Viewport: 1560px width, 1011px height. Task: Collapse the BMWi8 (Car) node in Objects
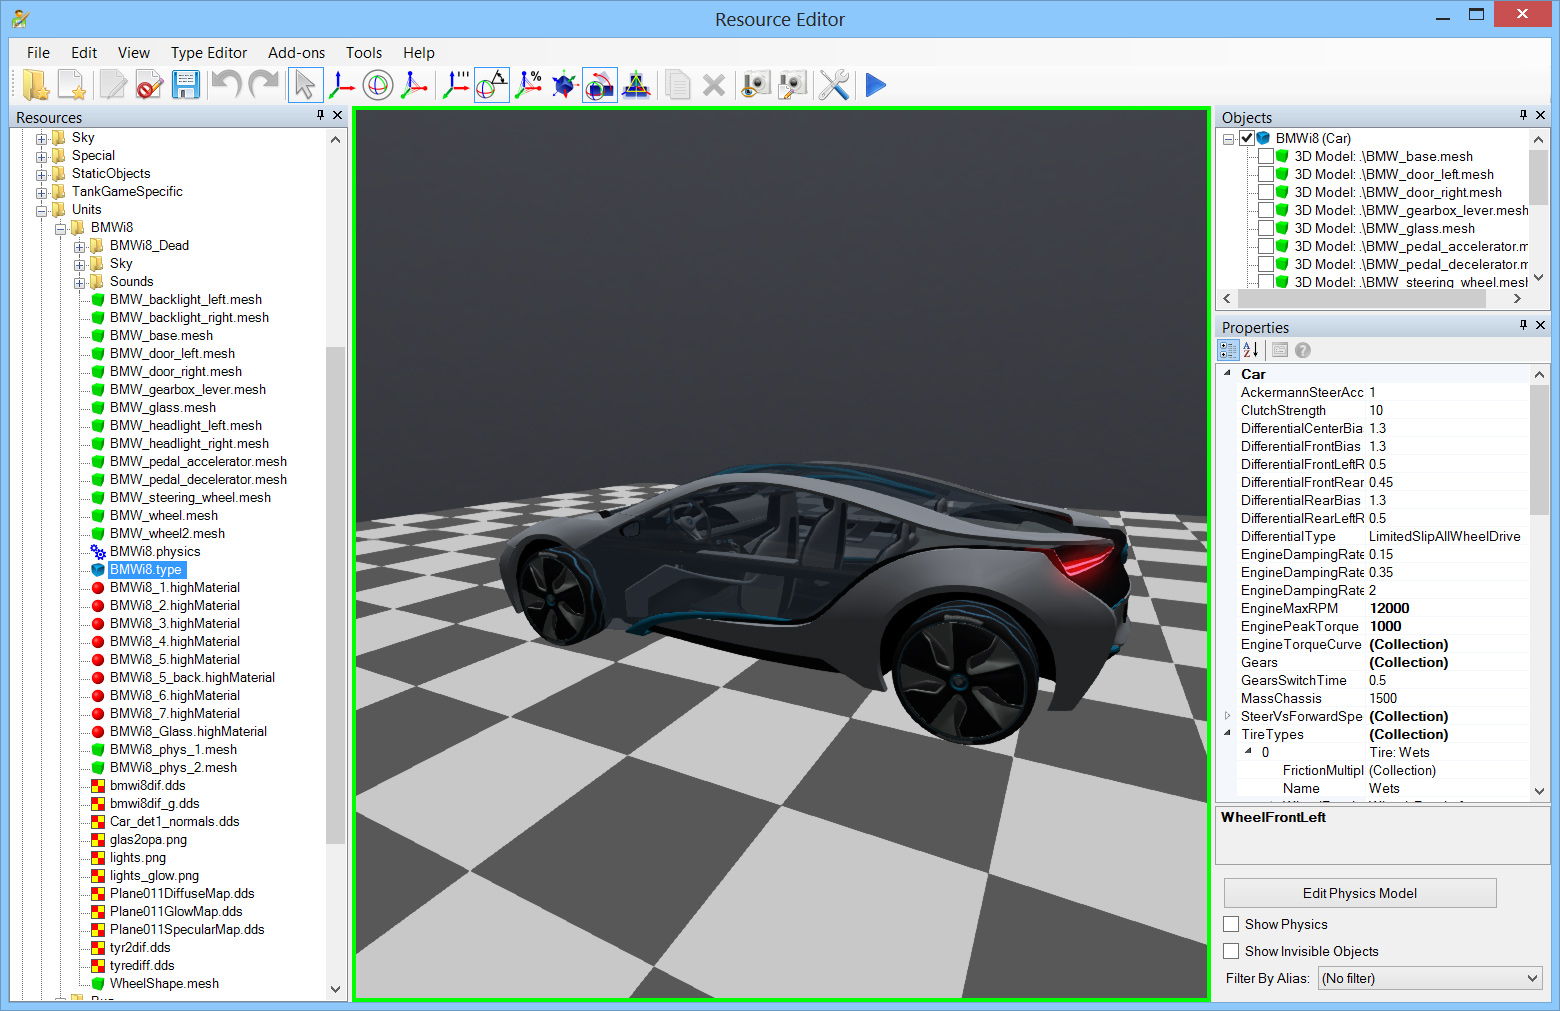[x=1228, y=139]
